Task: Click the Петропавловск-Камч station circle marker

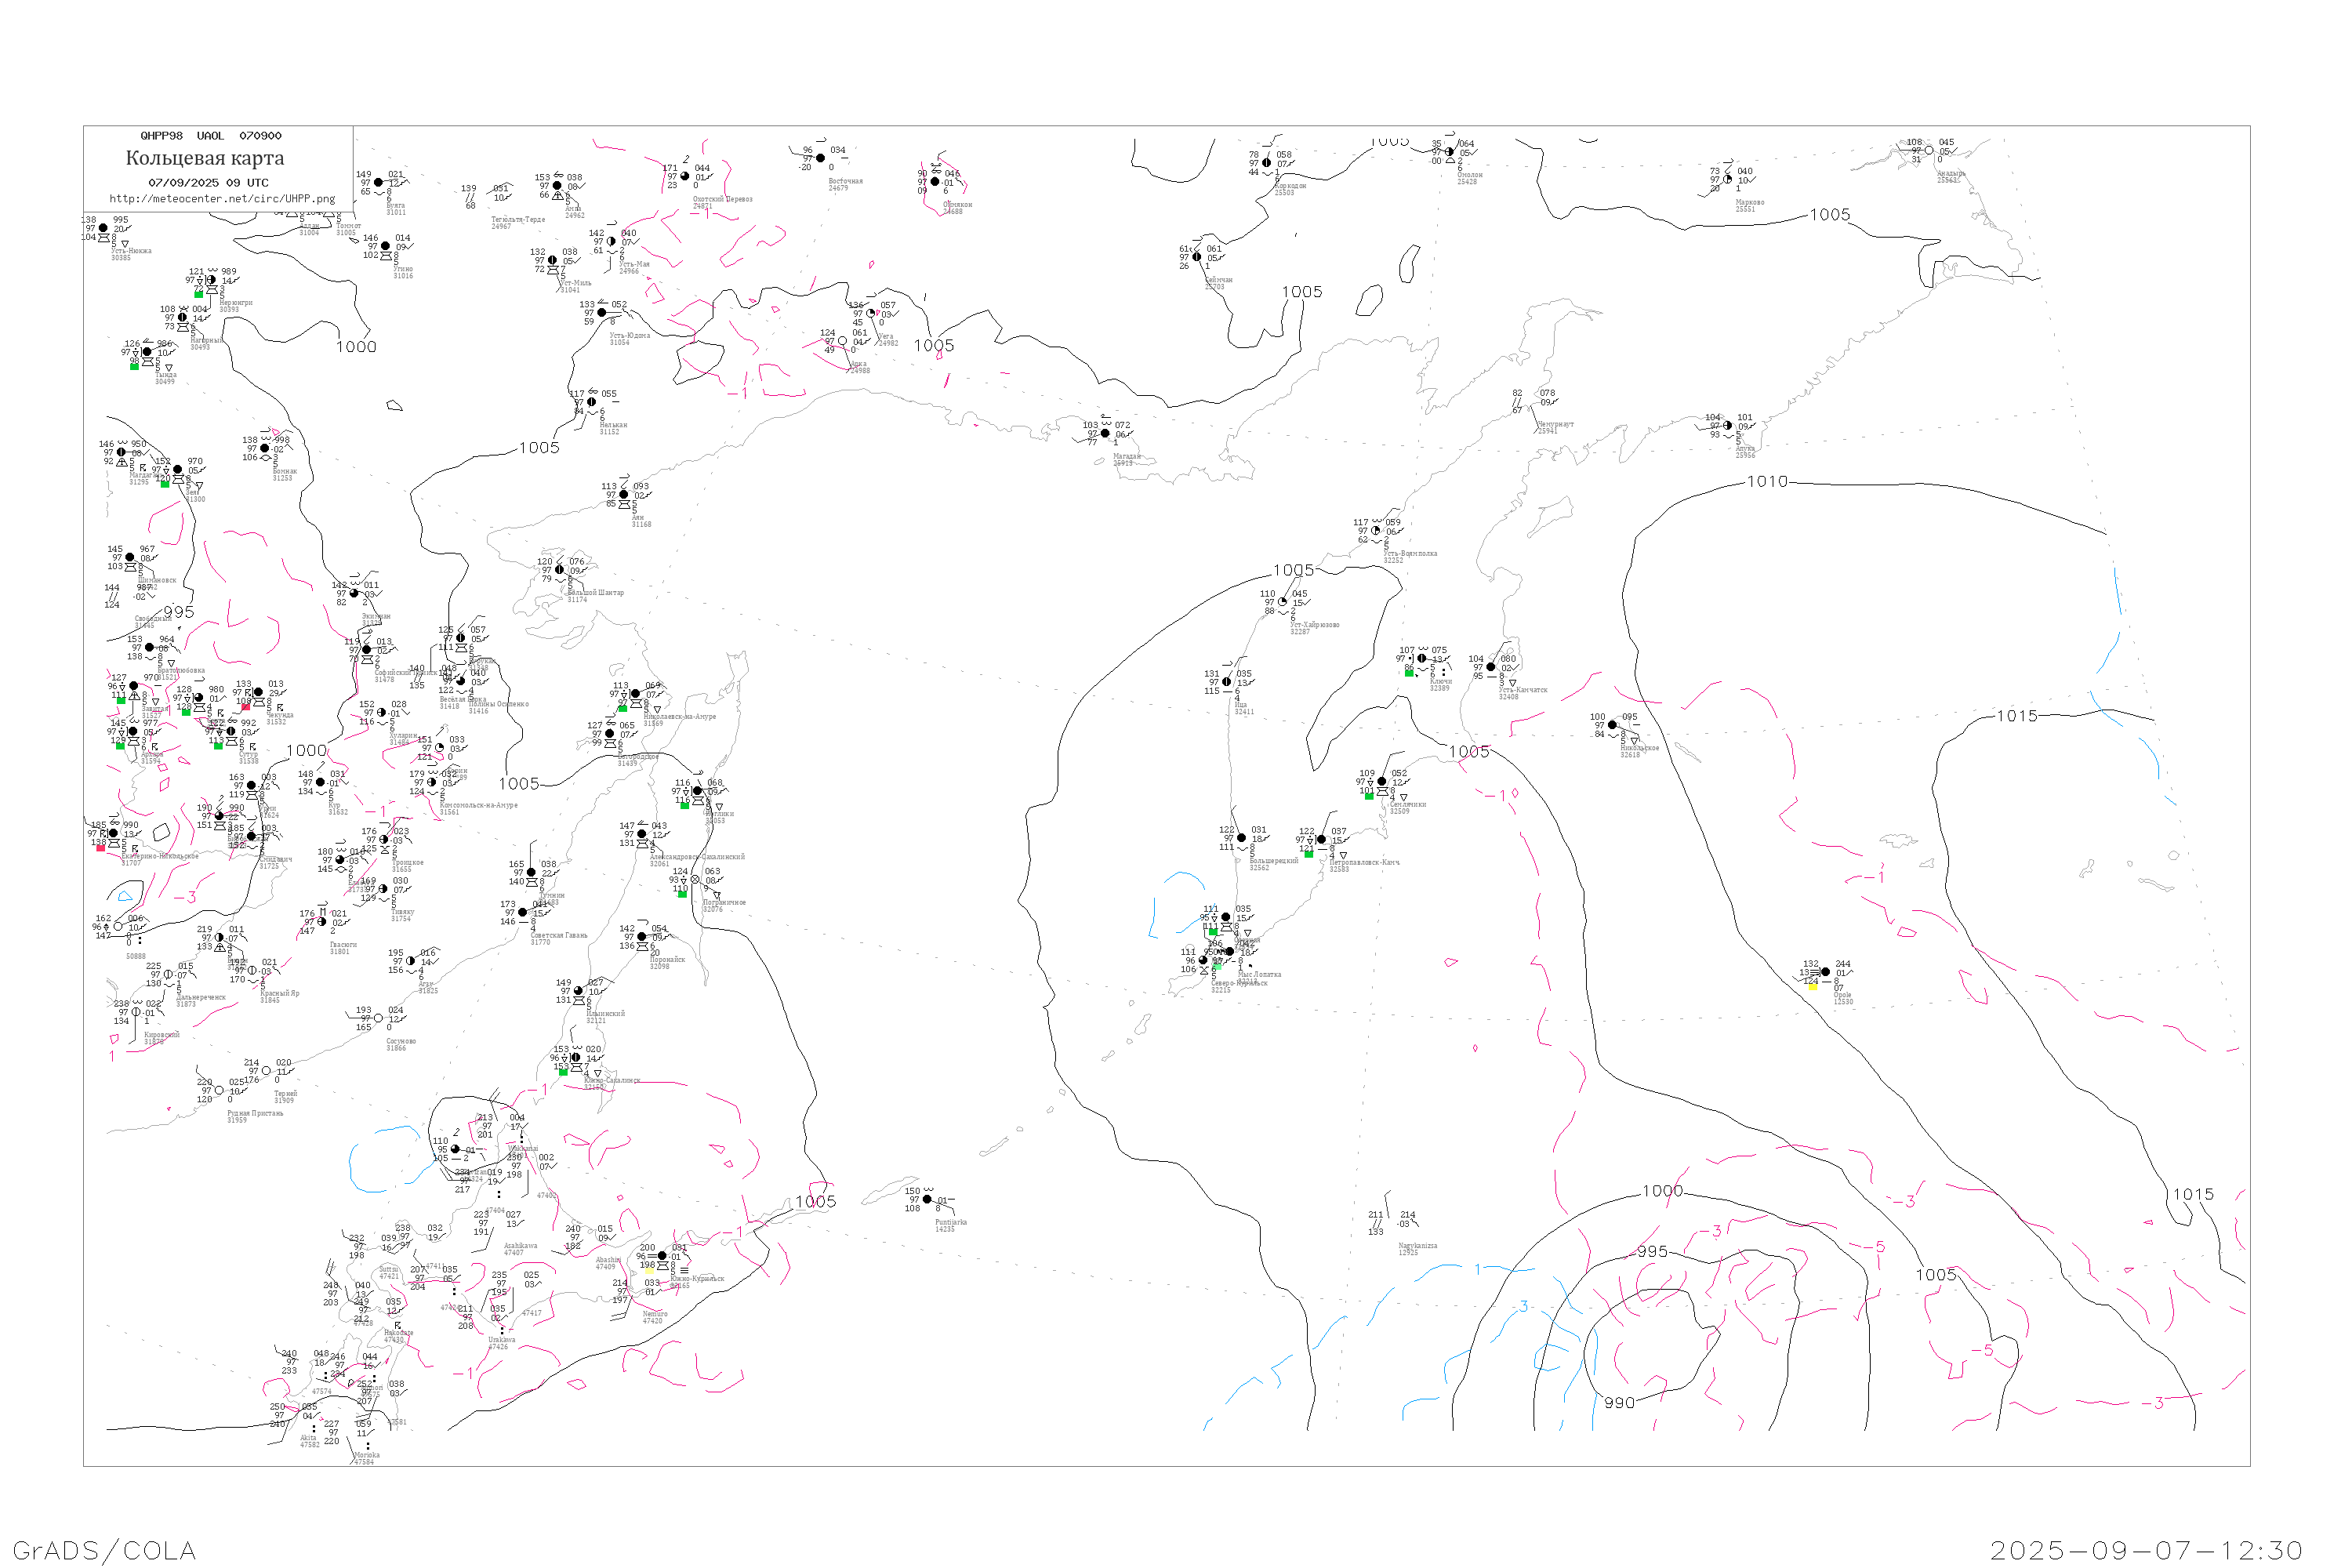Action: tap(1321, 840)
